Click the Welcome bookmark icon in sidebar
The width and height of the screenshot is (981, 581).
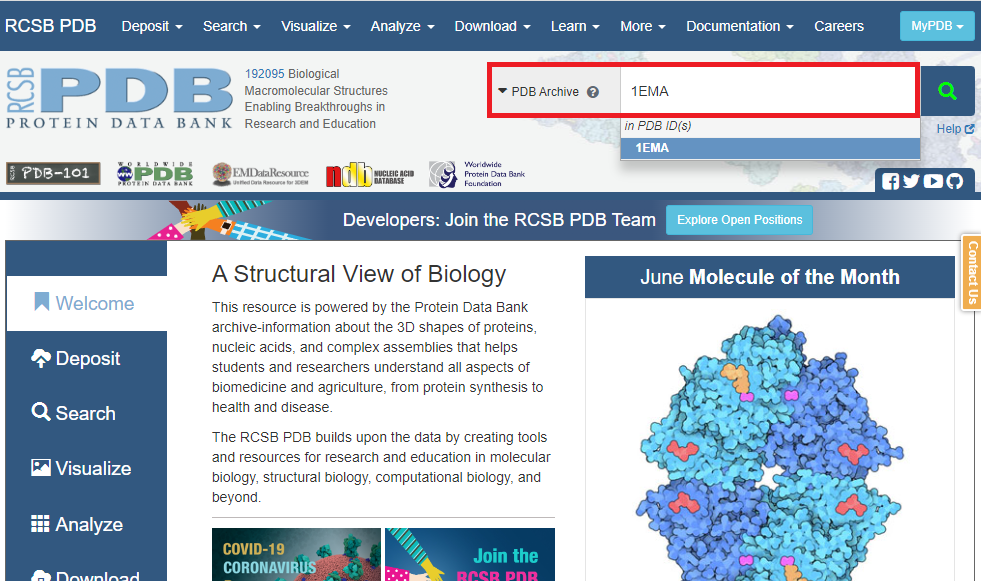pyautogui.click(x=41, y=302)
